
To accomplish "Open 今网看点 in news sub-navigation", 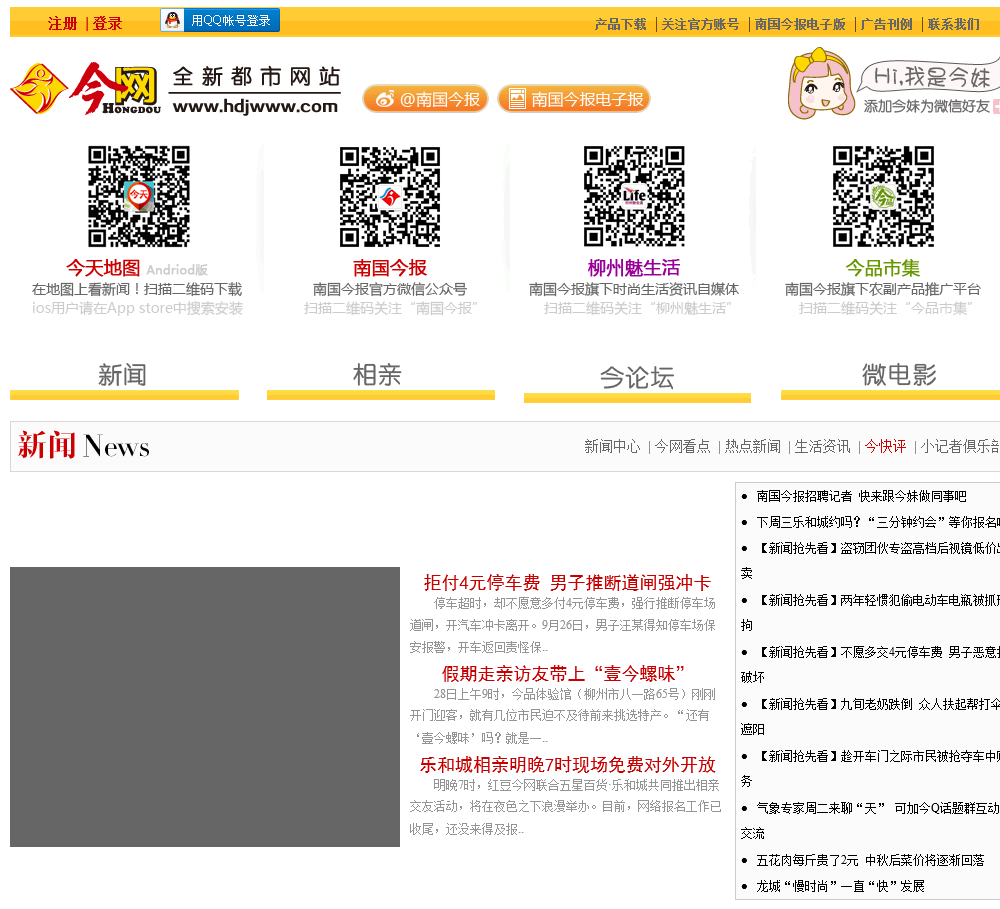I will coord(682,447).
